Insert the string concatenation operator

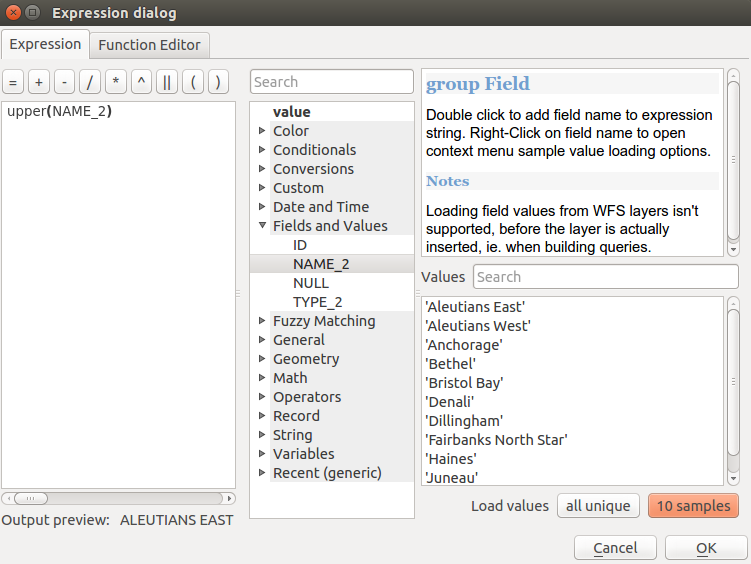[x=167, y=82]
